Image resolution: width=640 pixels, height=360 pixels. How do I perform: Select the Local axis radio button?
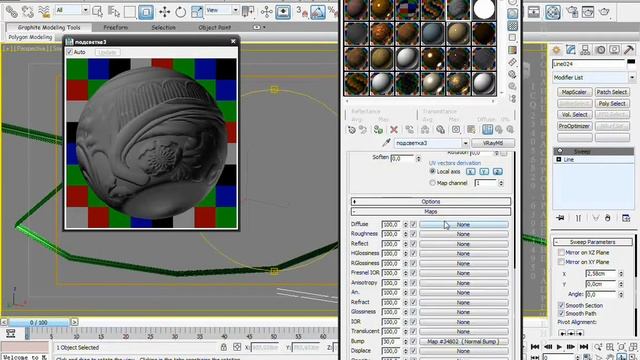(432, 171)
